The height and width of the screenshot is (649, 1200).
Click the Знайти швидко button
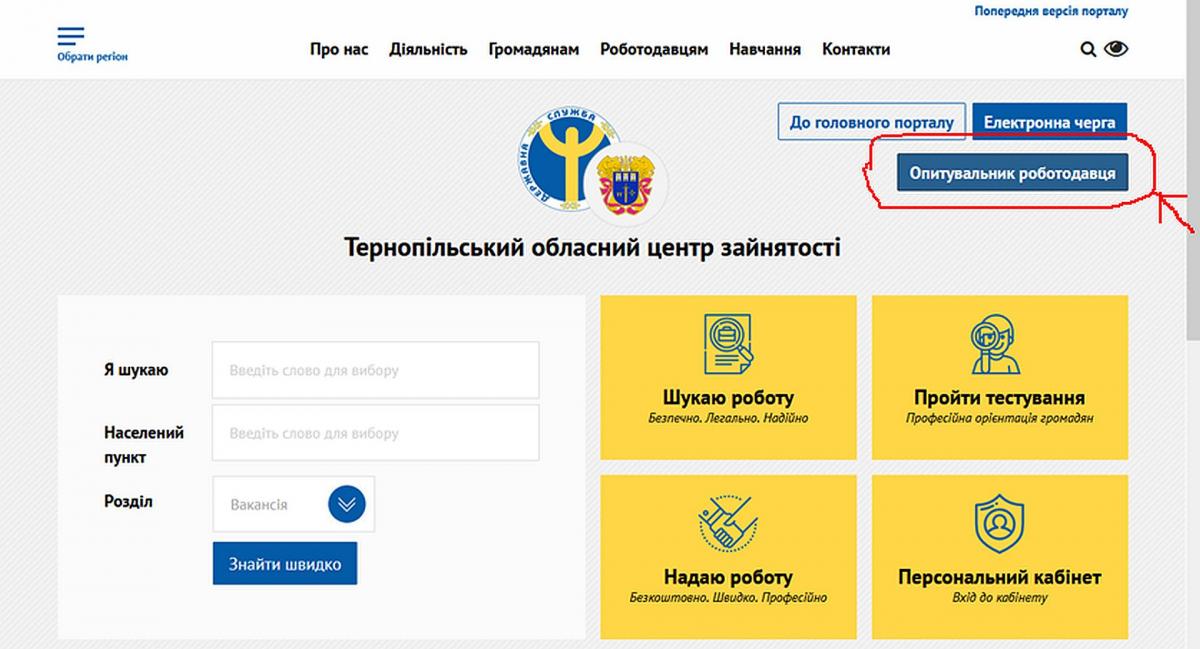tap(285, 564)
